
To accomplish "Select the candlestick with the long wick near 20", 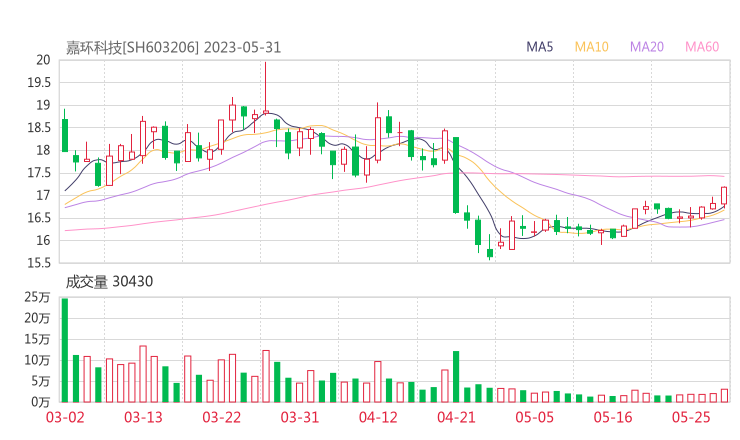I will click(x=266, y=88).
